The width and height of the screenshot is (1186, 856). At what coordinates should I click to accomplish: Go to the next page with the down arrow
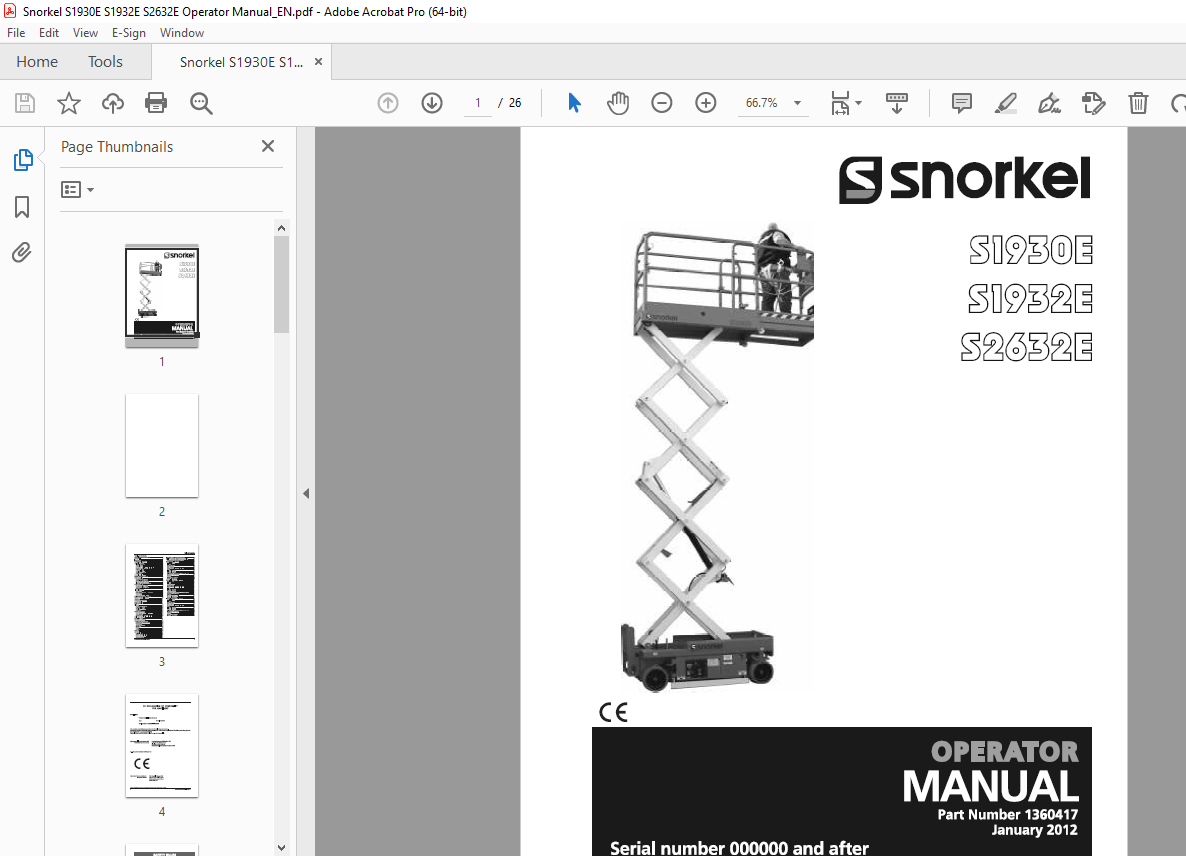(432, 103)
